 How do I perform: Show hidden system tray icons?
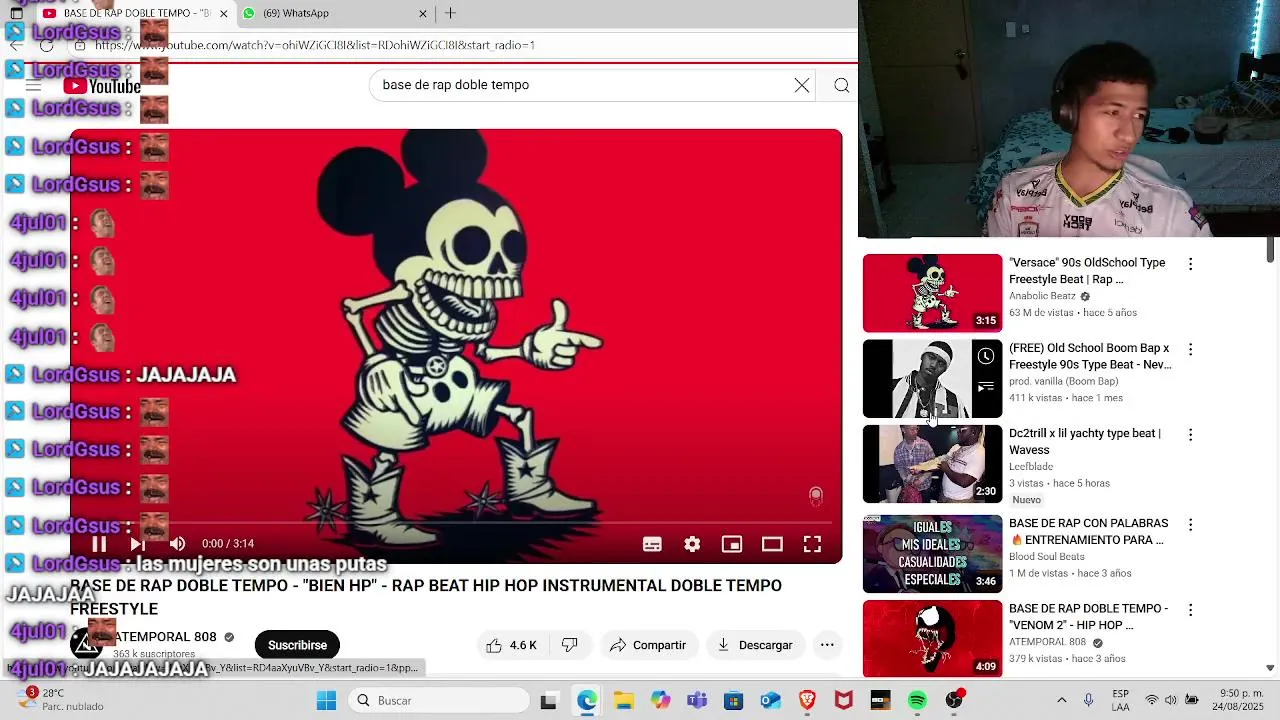click(1061, 701)
